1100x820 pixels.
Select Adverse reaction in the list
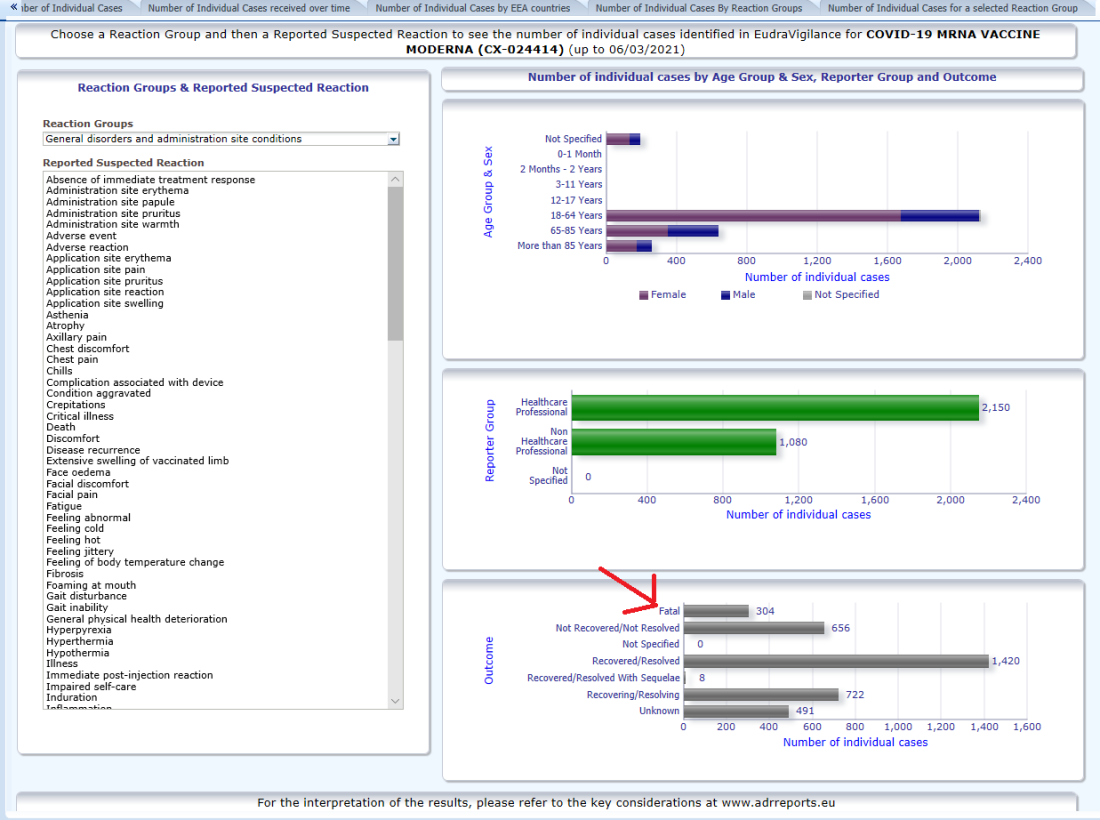[87, 247]
